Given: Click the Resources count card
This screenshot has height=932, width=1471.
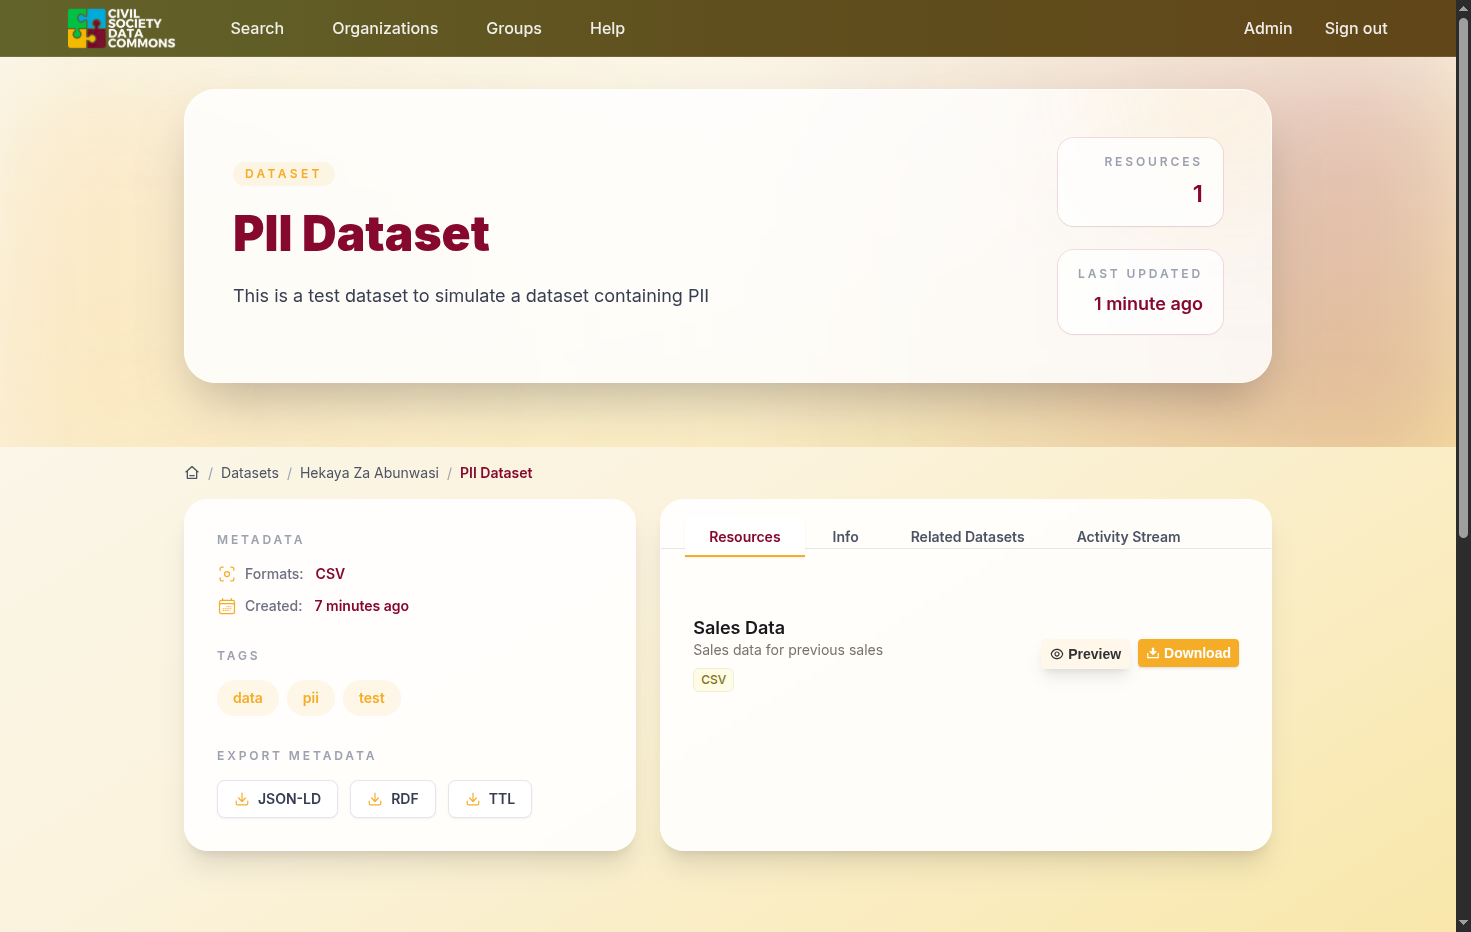Looking at the screenshot, I should (x=1140, y=182).
